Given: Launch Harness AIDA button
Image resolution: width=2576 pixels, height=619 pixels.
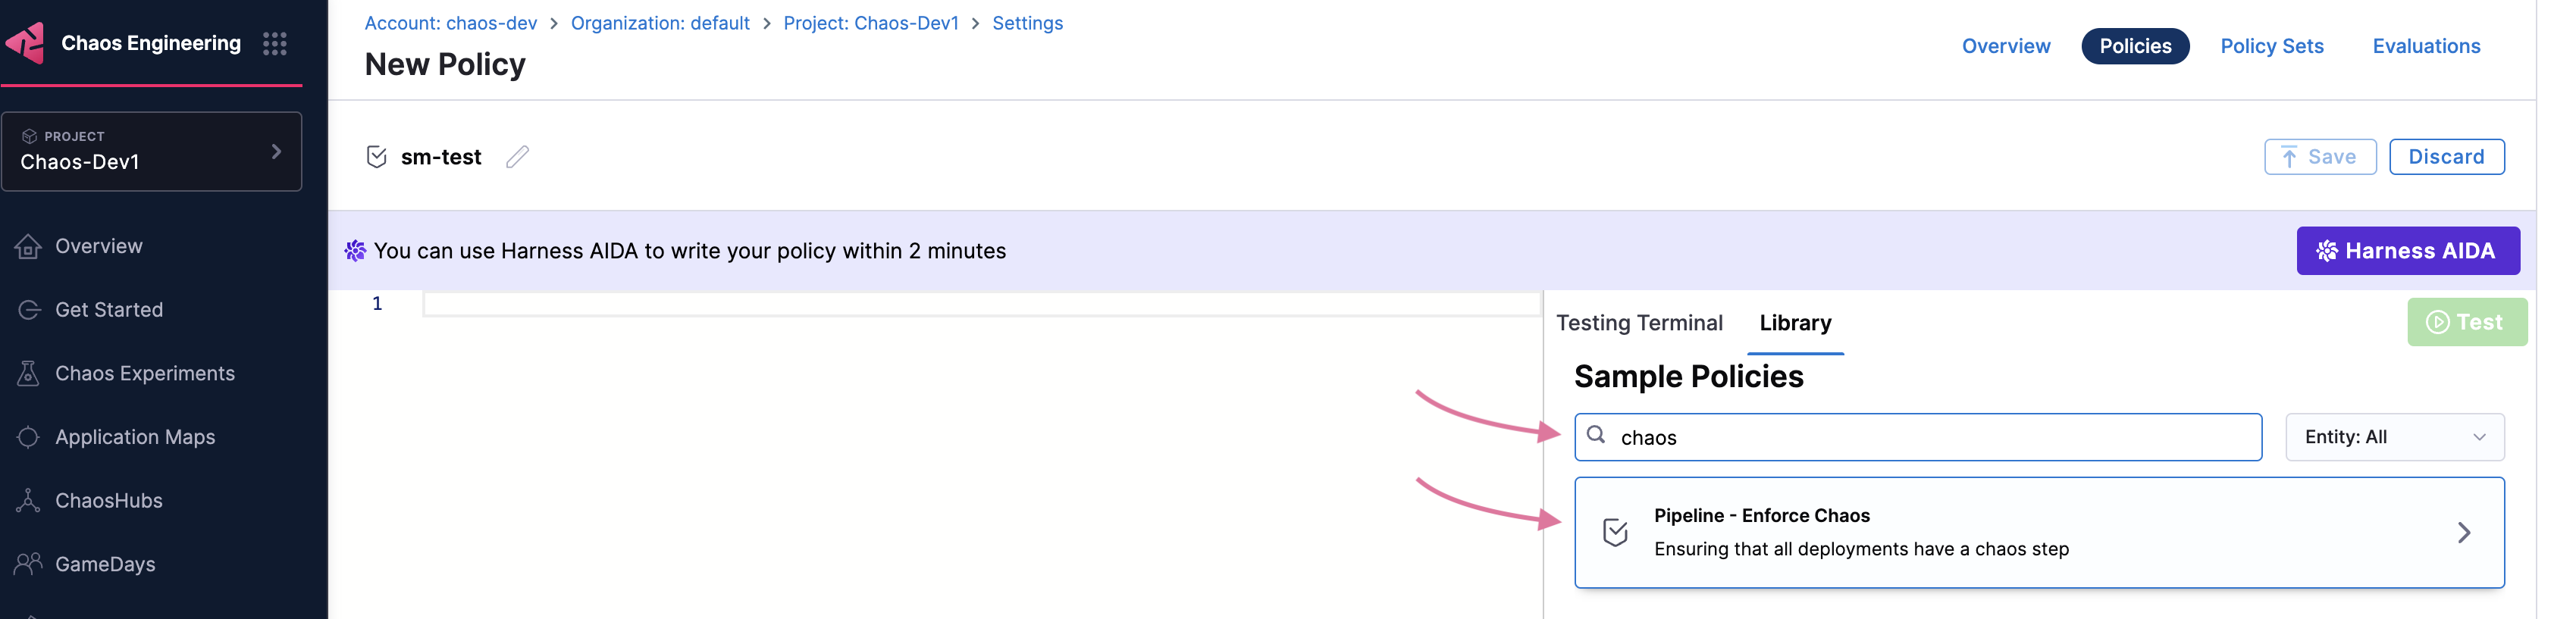Looking at the screenshot, I should click(x=2407, y=251).
